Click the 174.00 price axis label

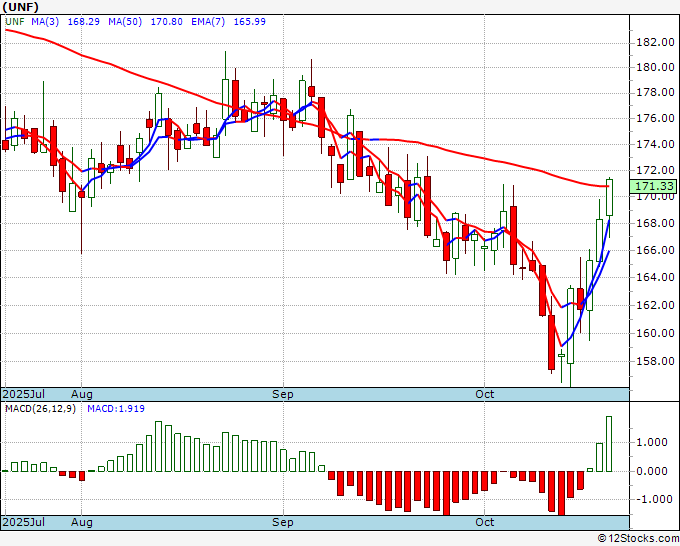coord(655,144)
